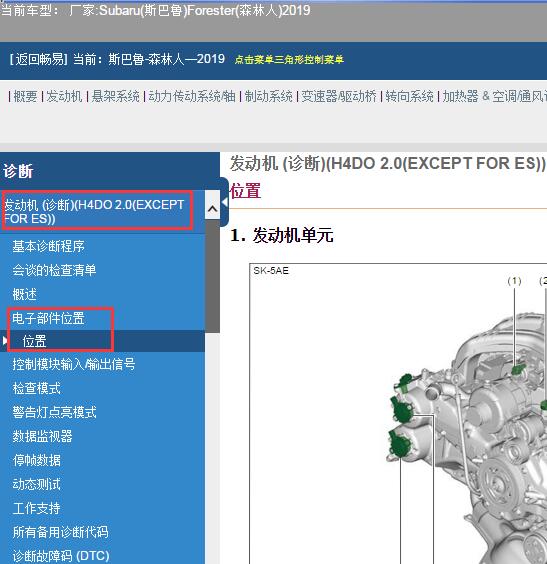
Task: Open the 变速器/驱动桥 menu
Action: tap(339, 96)
